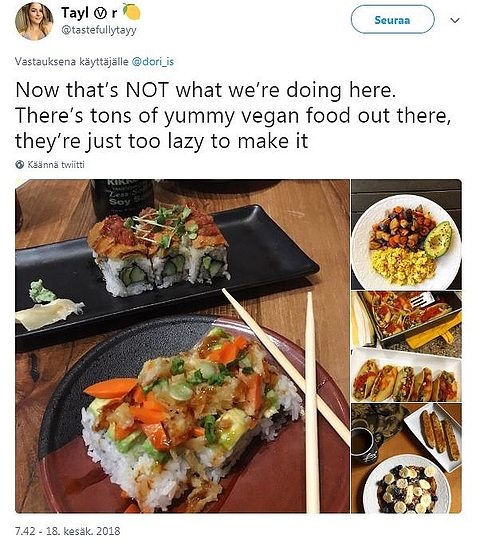480x543 pixels.
Task: Click the @tastefullytayy handle
Action: pyautogui.click(x=99, y=30)
